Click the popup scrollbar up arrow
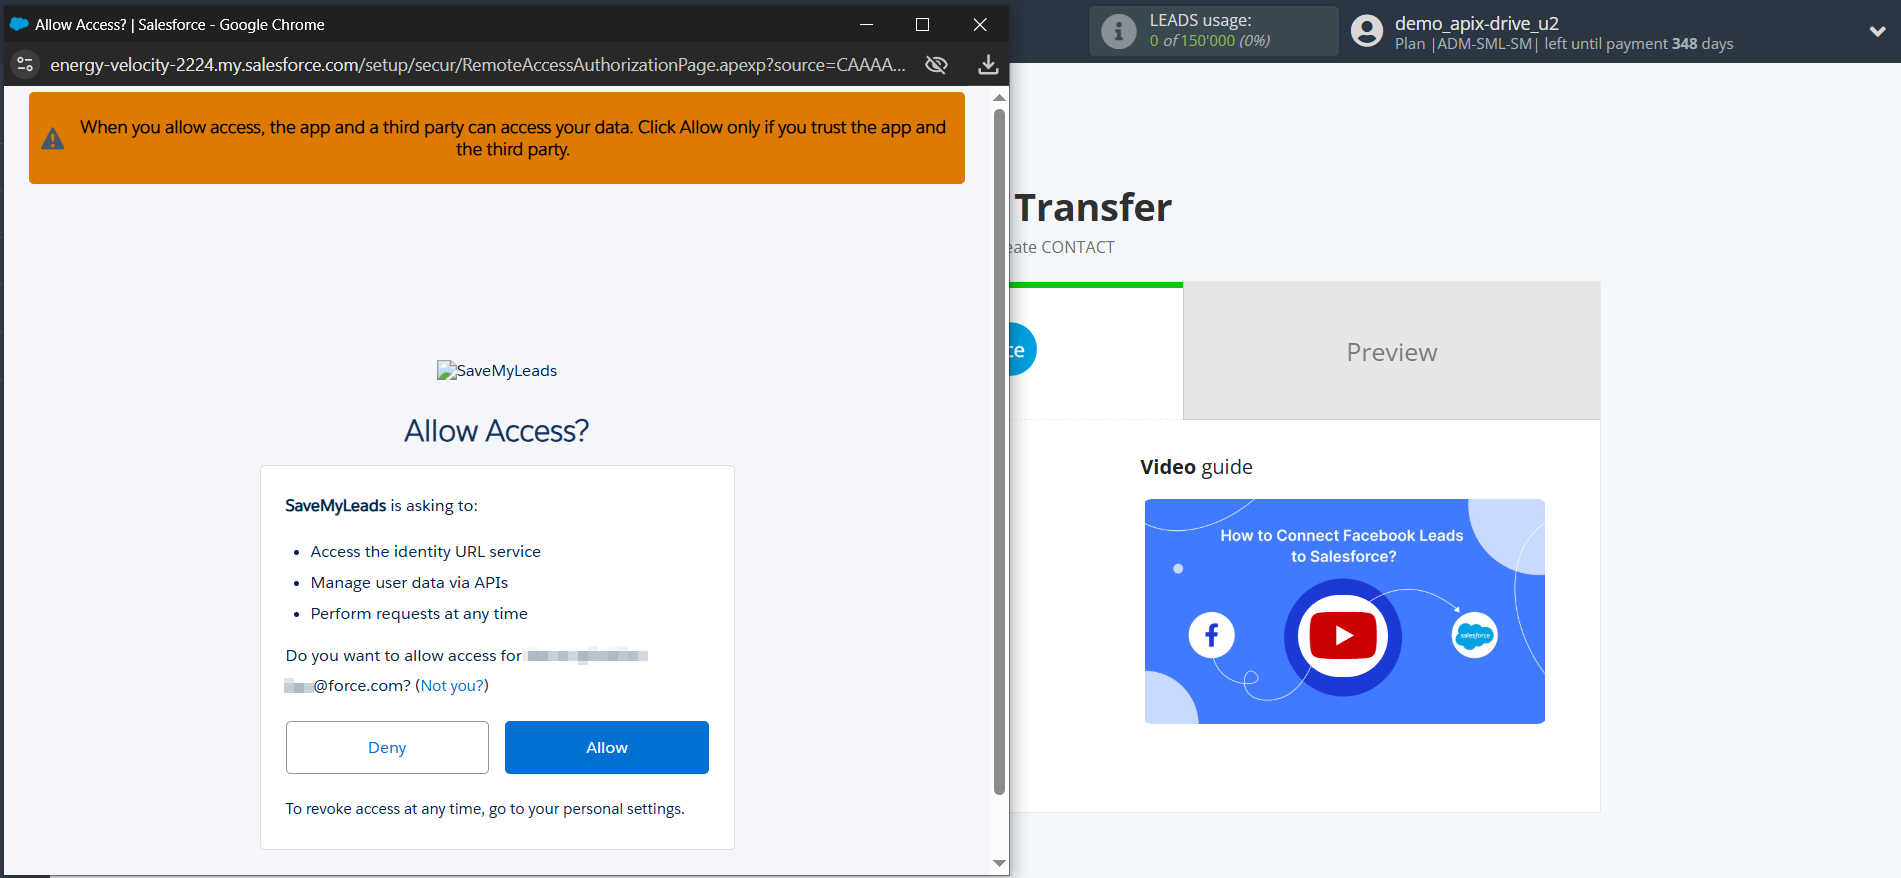 pyautogui.click(x=999, y=98)
